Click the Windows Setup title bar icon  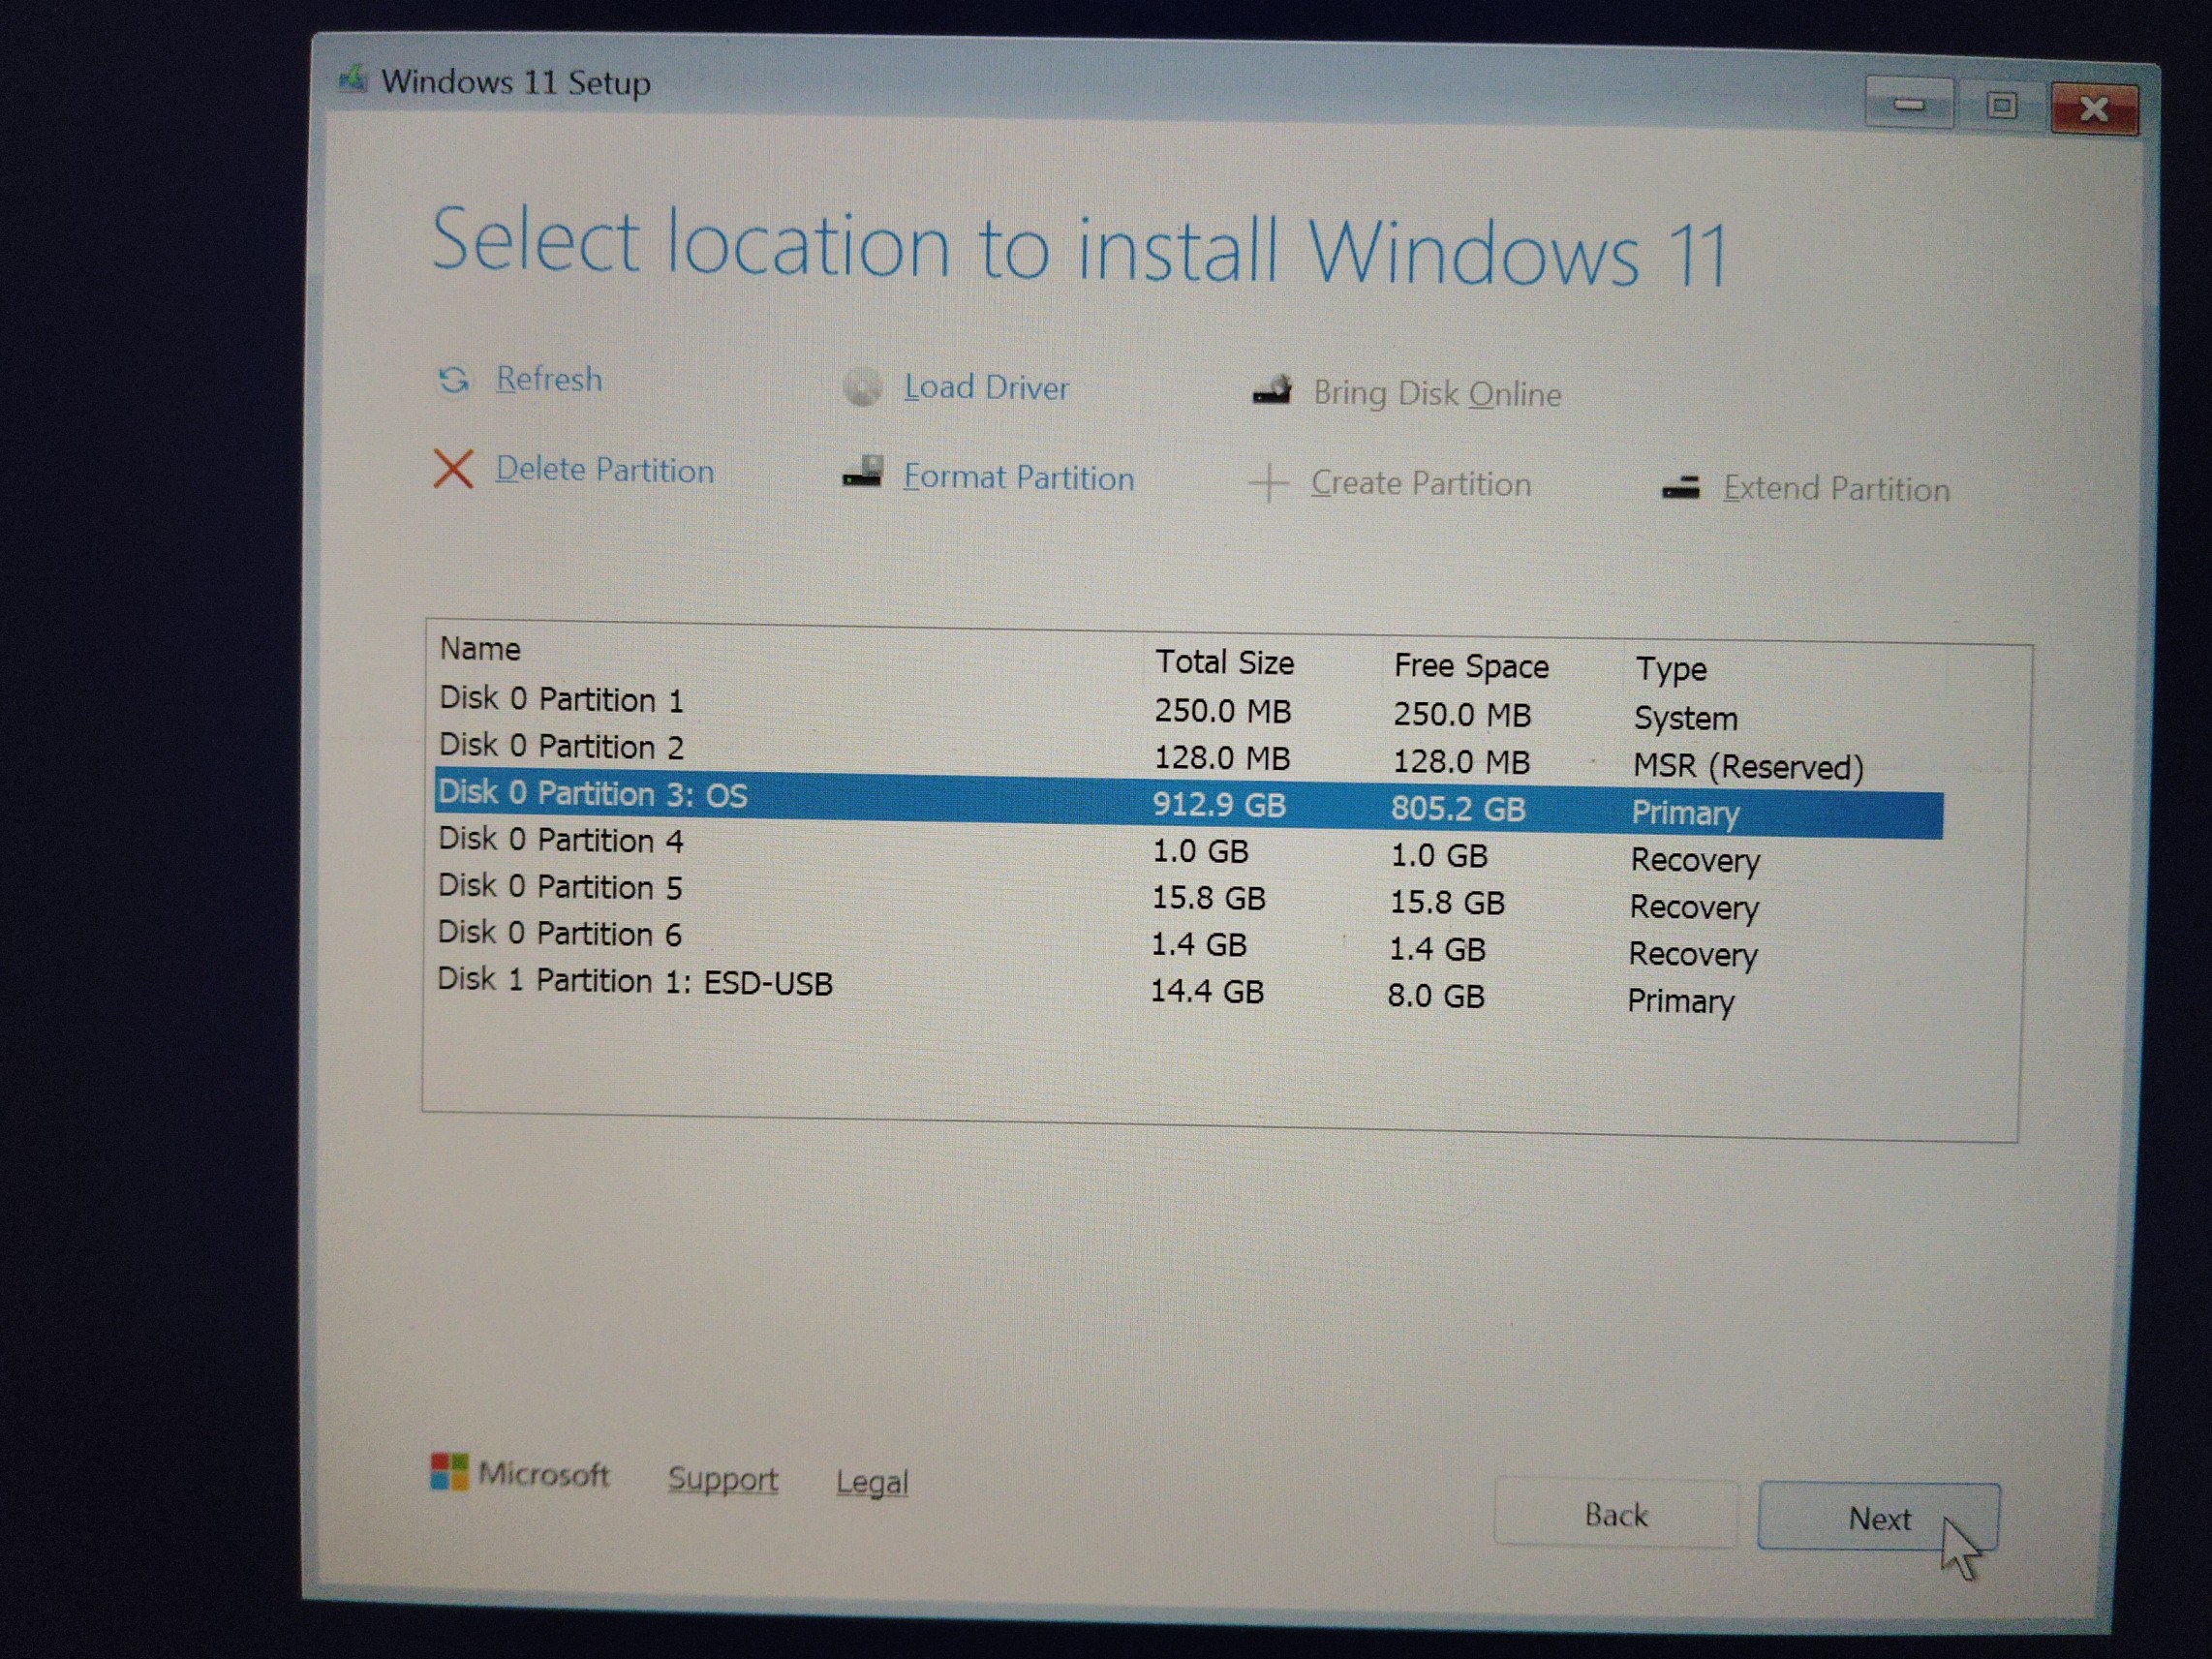[351, 78]
